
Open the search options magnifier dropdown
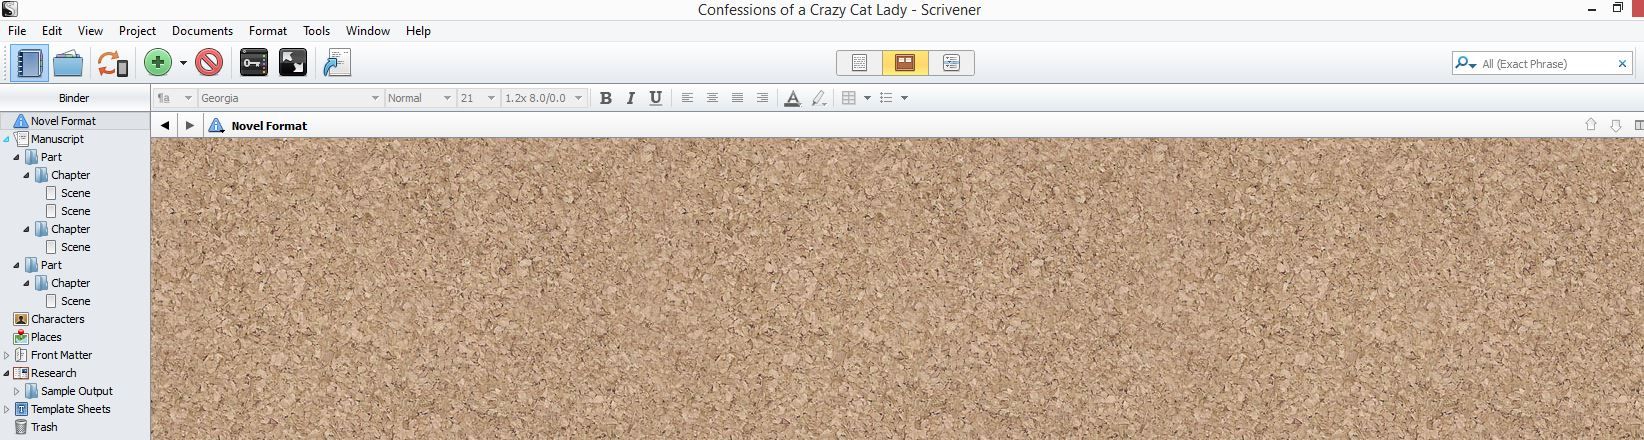pos(1466,63)
